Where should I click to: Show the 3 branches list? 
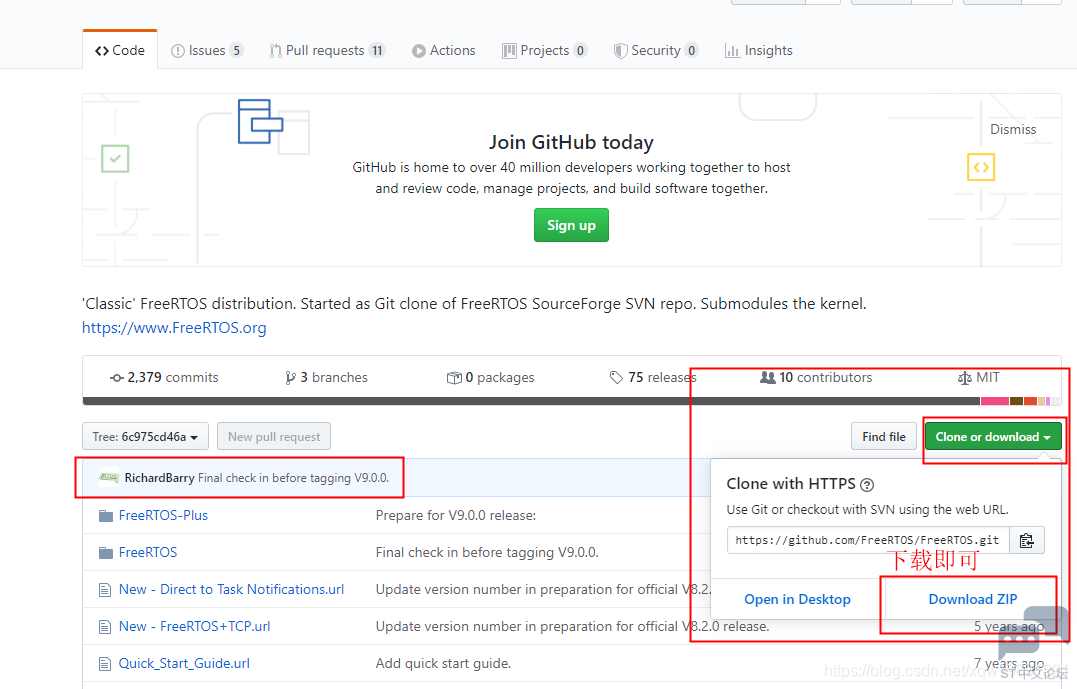point(326,377)
